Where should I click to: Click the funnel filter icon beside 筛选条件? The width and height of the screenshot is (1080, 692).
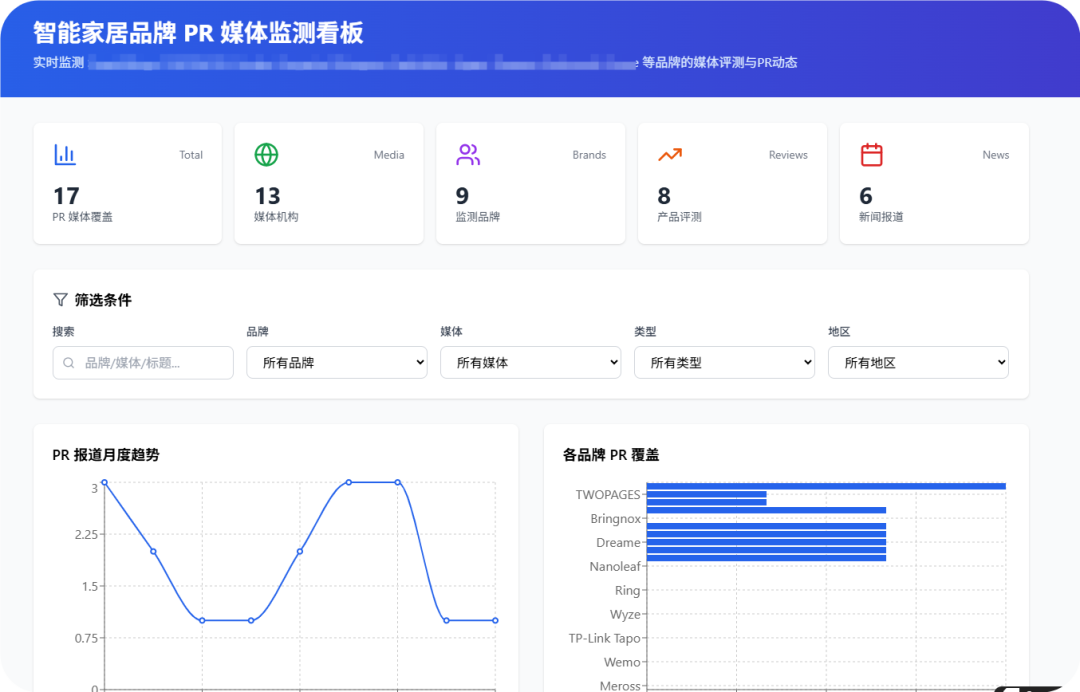pyautogui.click(x=61, y=300)
